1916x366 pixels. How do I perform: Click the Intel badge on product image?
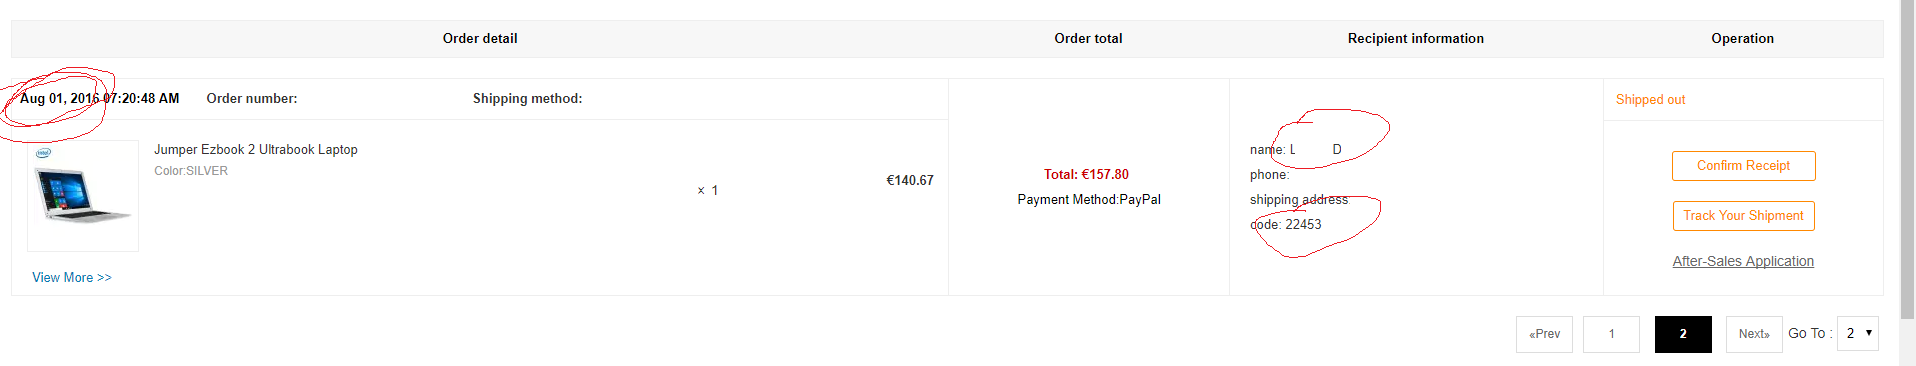(43, 153)
